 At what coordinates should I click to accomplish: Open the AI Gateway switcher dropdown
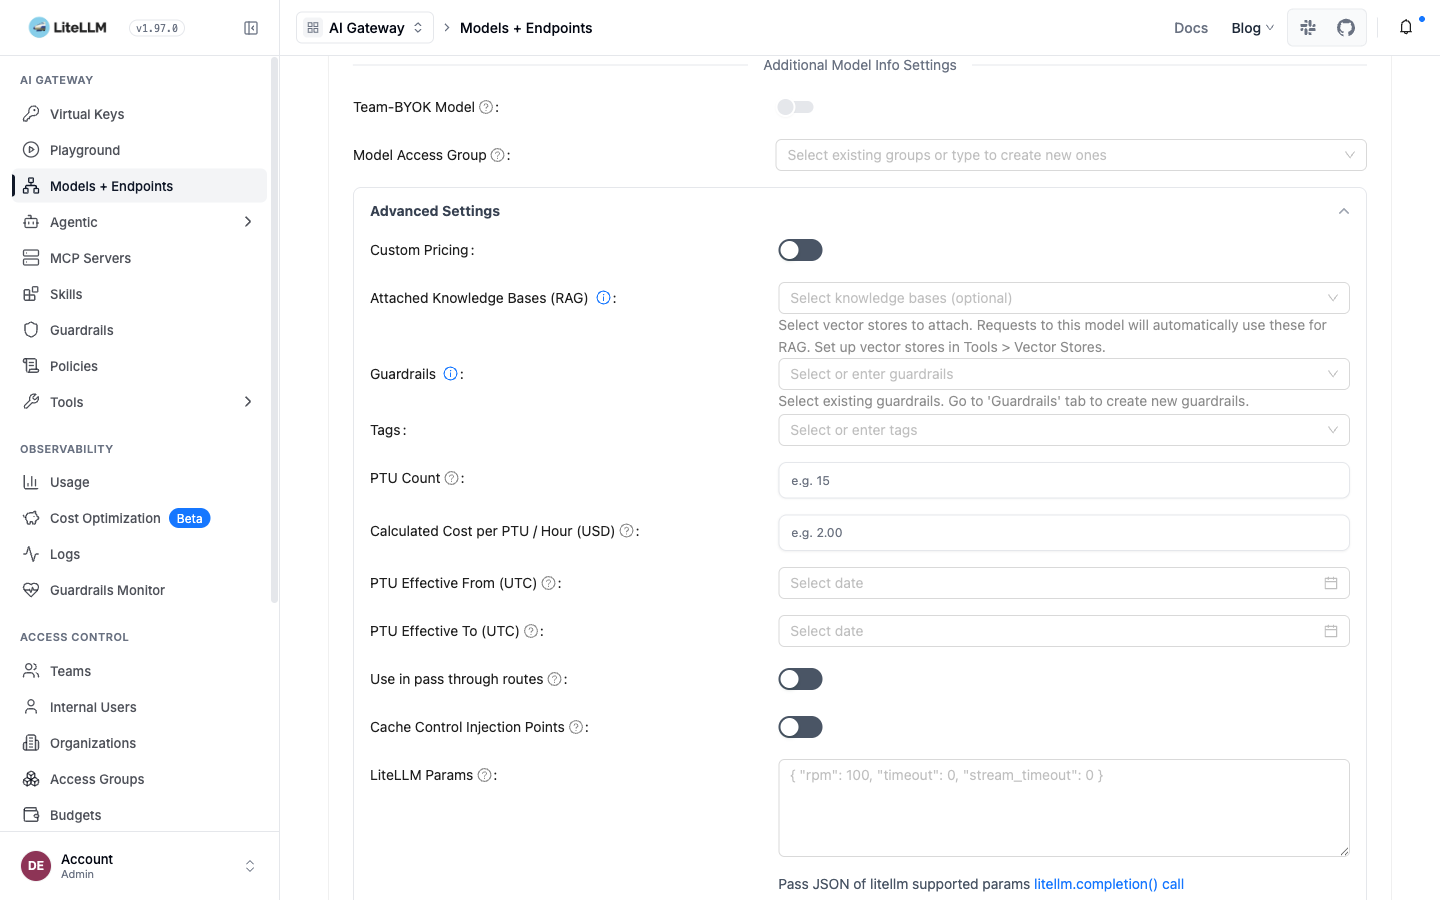(365, 28)
